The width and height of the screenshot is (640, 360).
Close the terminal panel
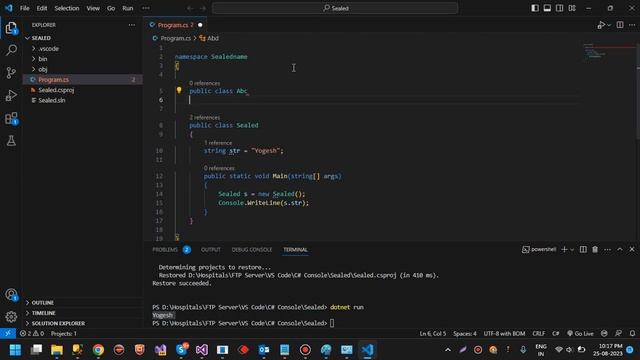click(632, 249)
